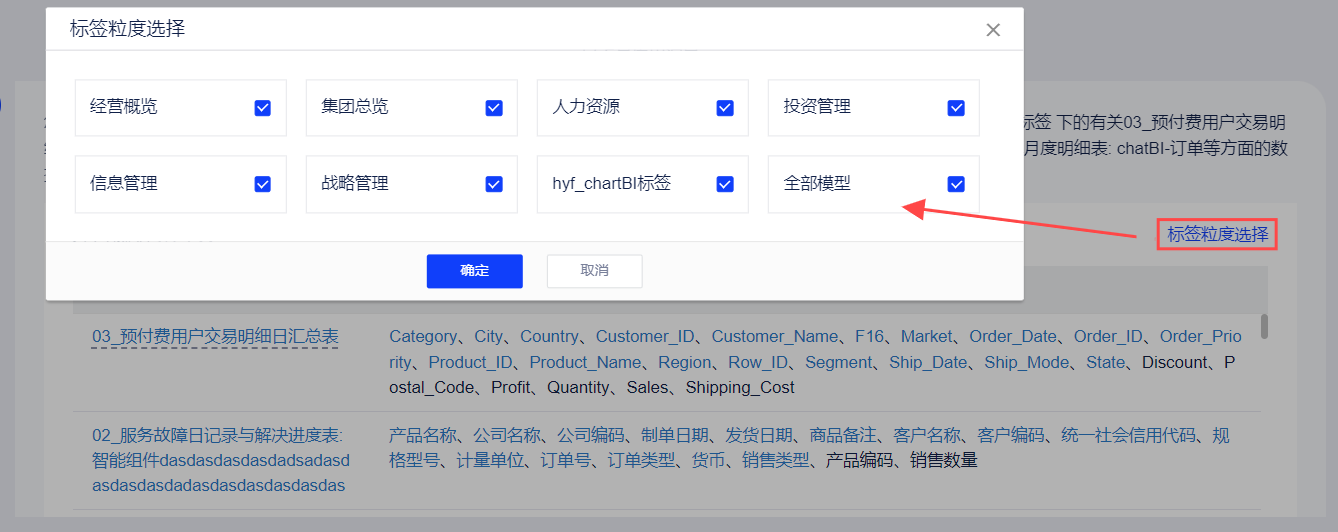Close the 标签粒度选择 dialog
This screenshot has height=532, width=1338.
(x=993, y=30)
